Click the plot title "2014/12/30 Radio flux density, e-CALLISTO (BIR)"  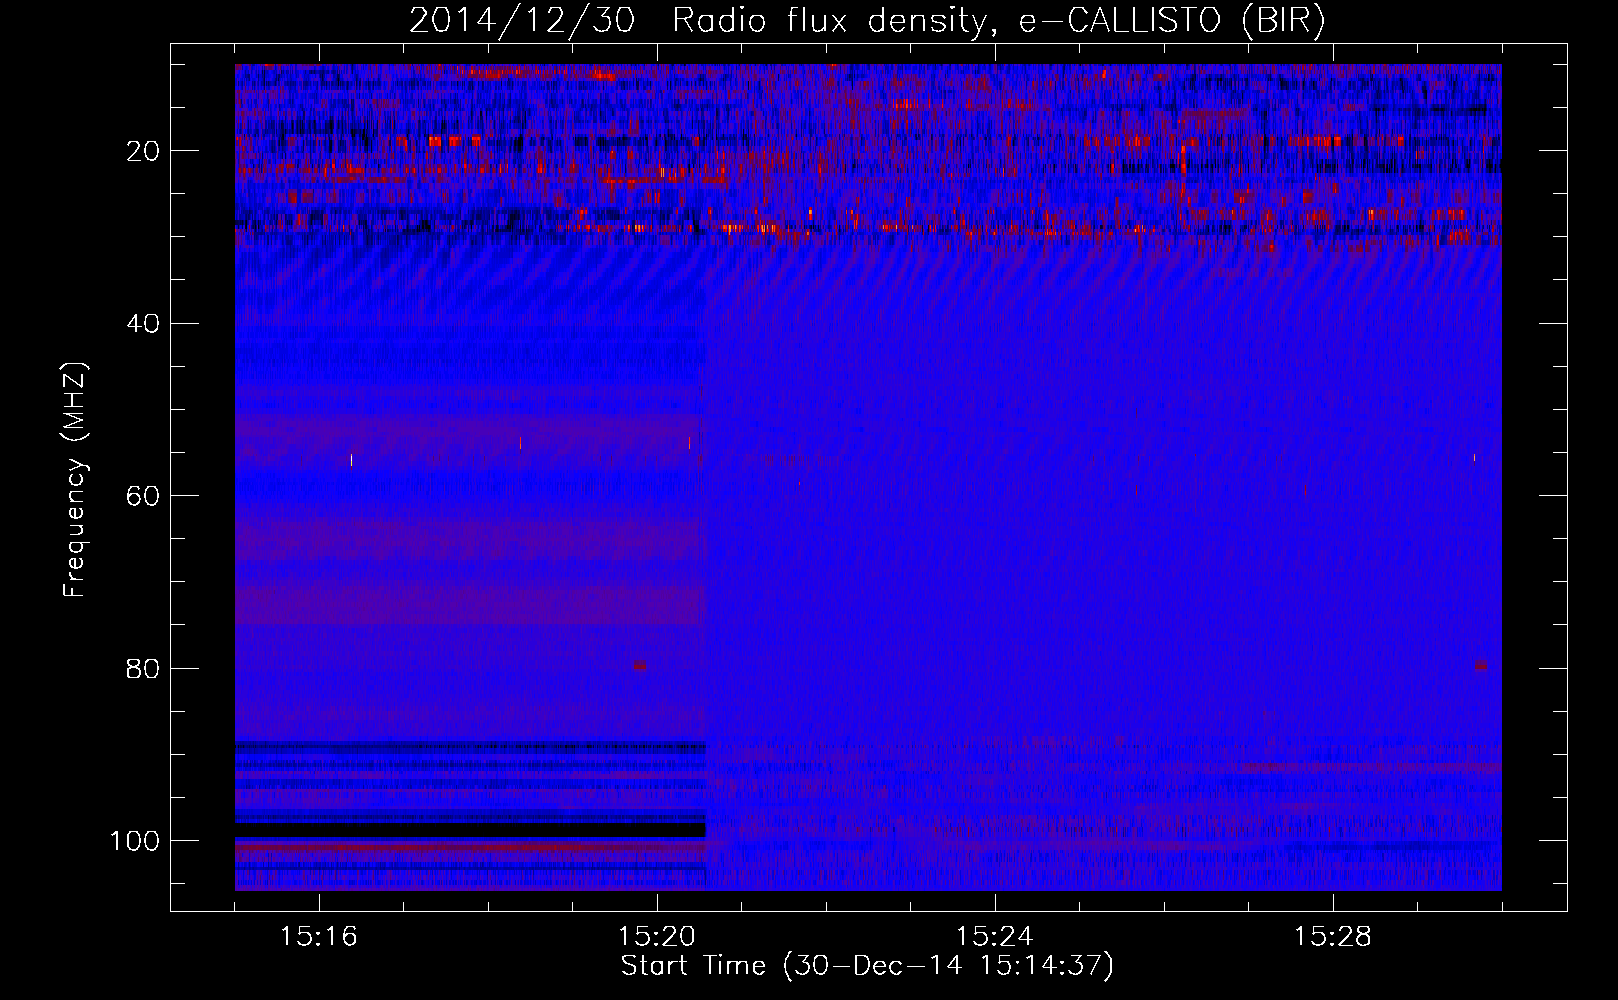(x=867, y=21)
